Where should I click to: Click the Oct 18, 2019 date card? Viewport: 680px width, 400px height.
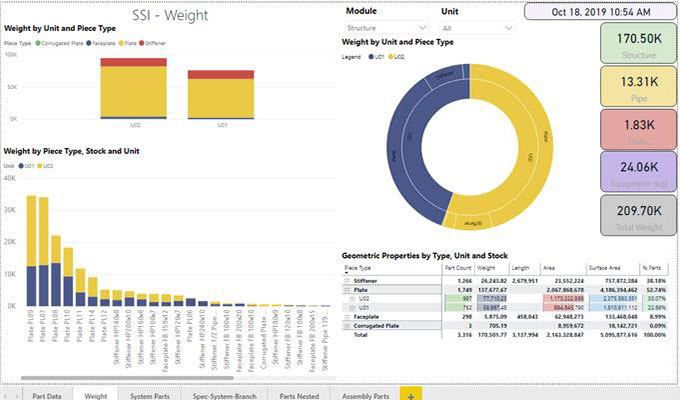(x=601, y=12)
